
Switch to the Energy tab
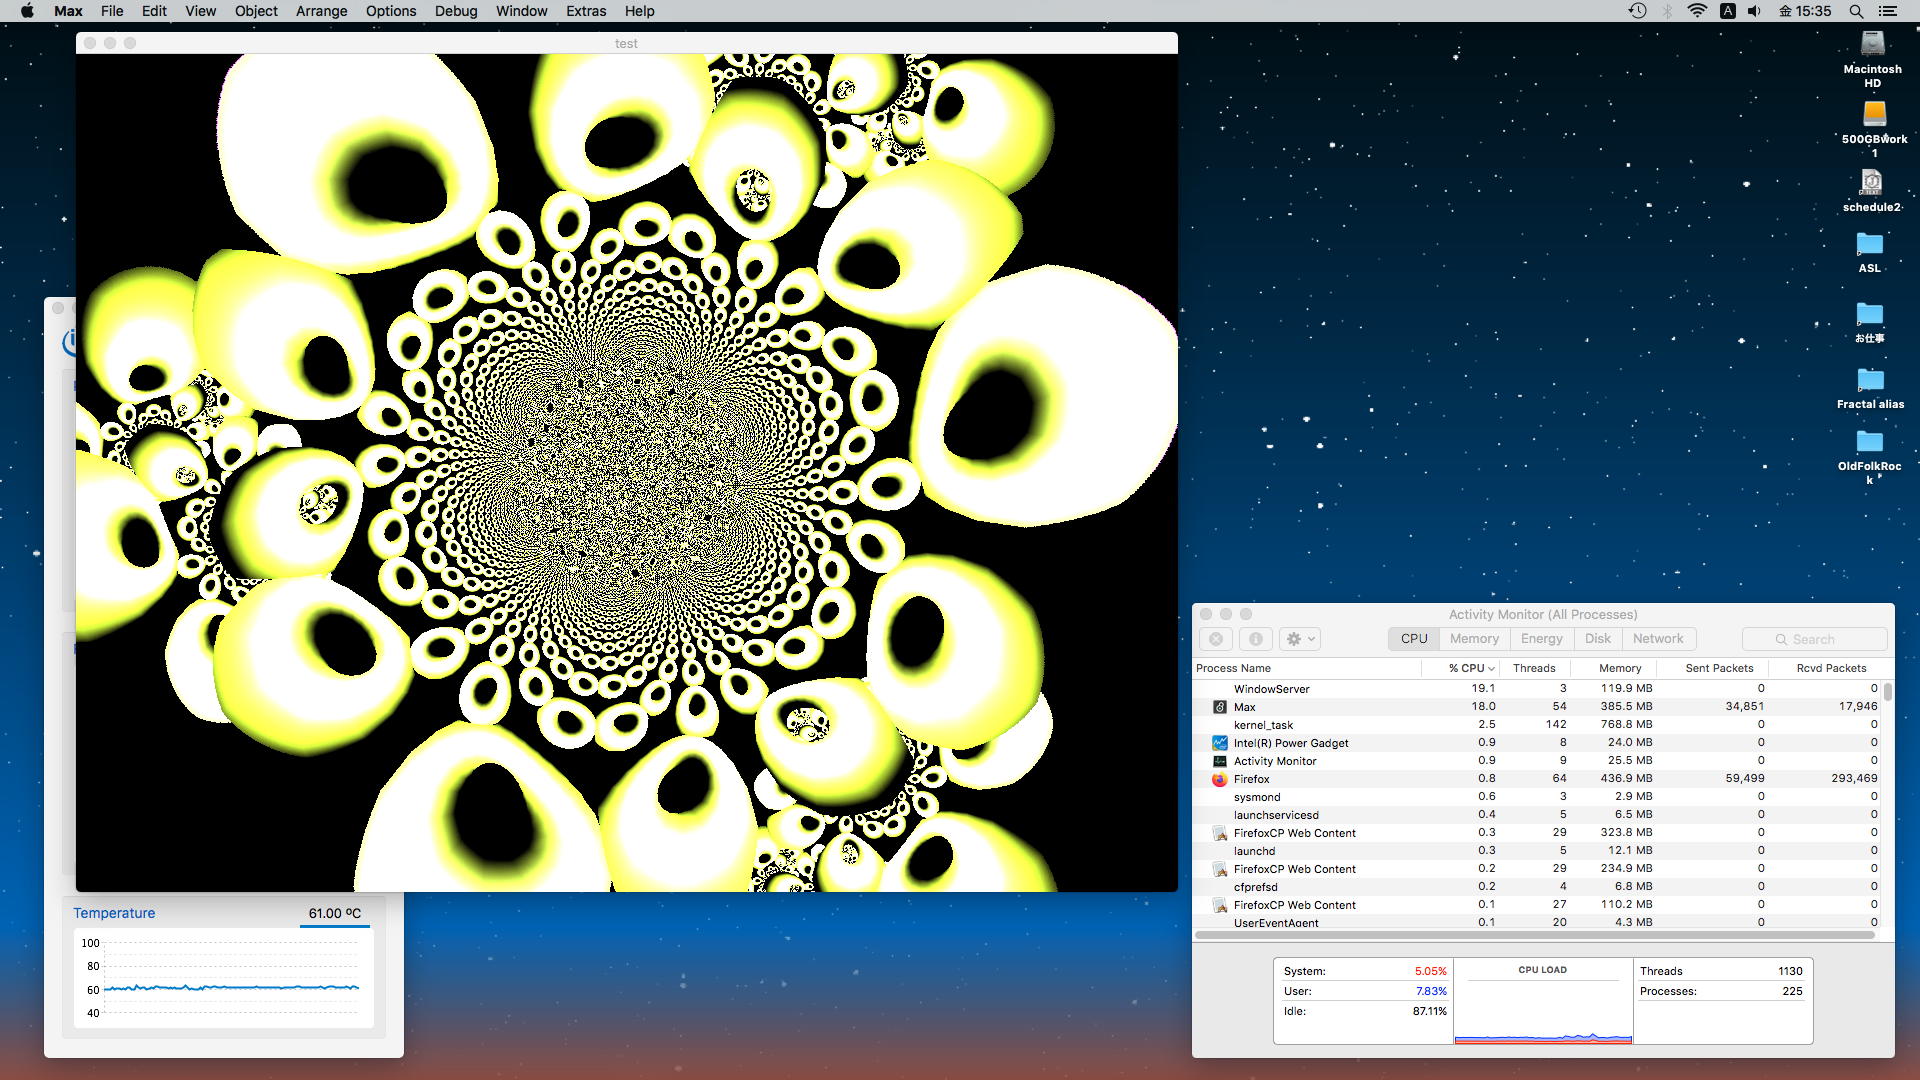point(1541,639)
